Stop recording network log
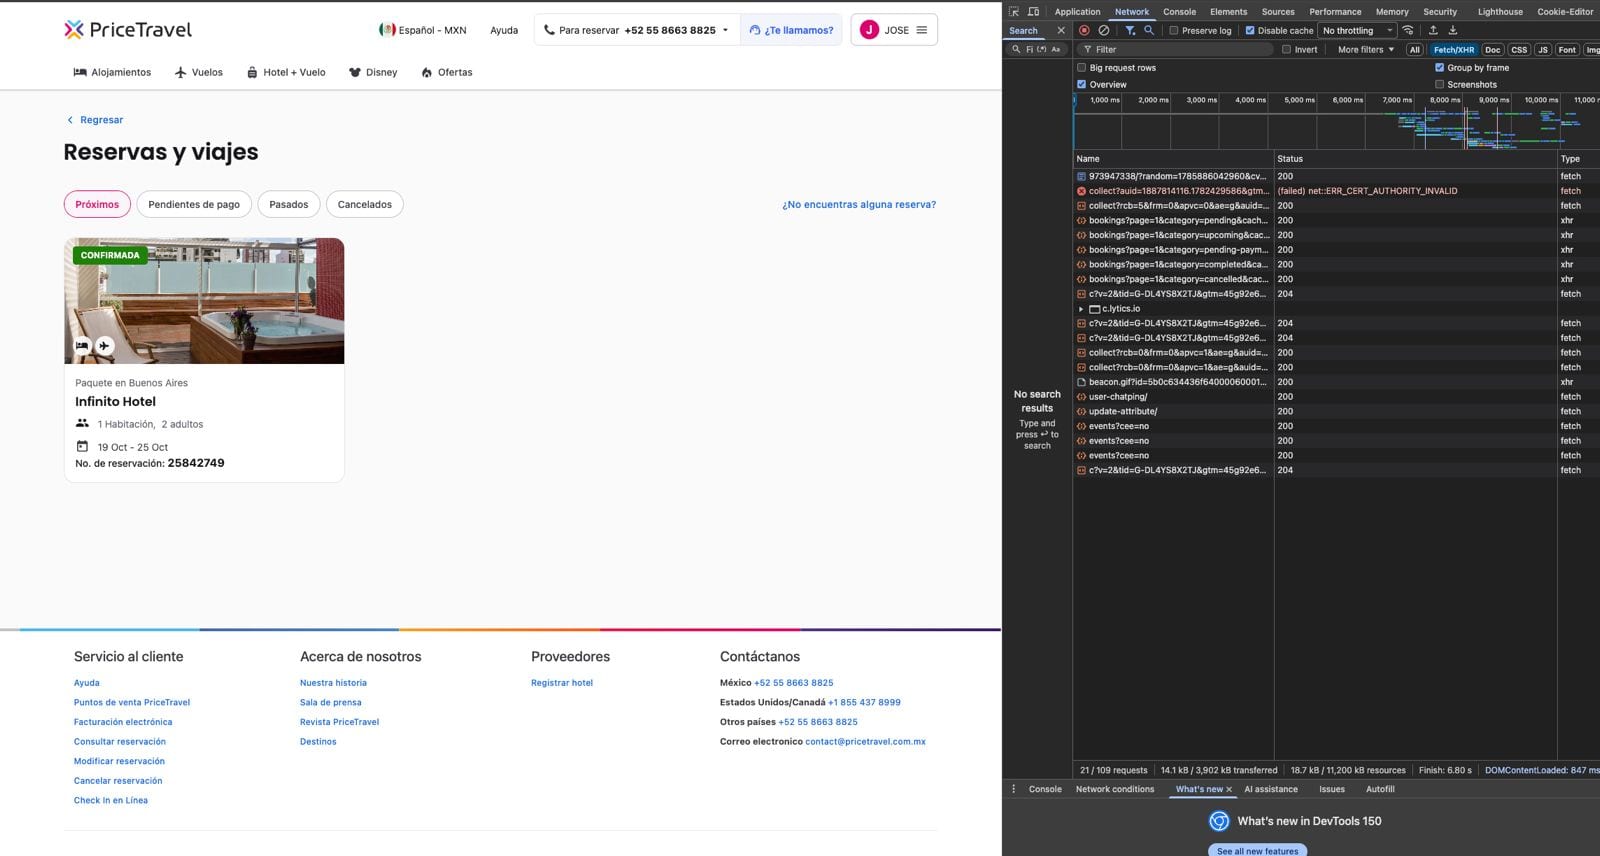 tap(1084, 30)
